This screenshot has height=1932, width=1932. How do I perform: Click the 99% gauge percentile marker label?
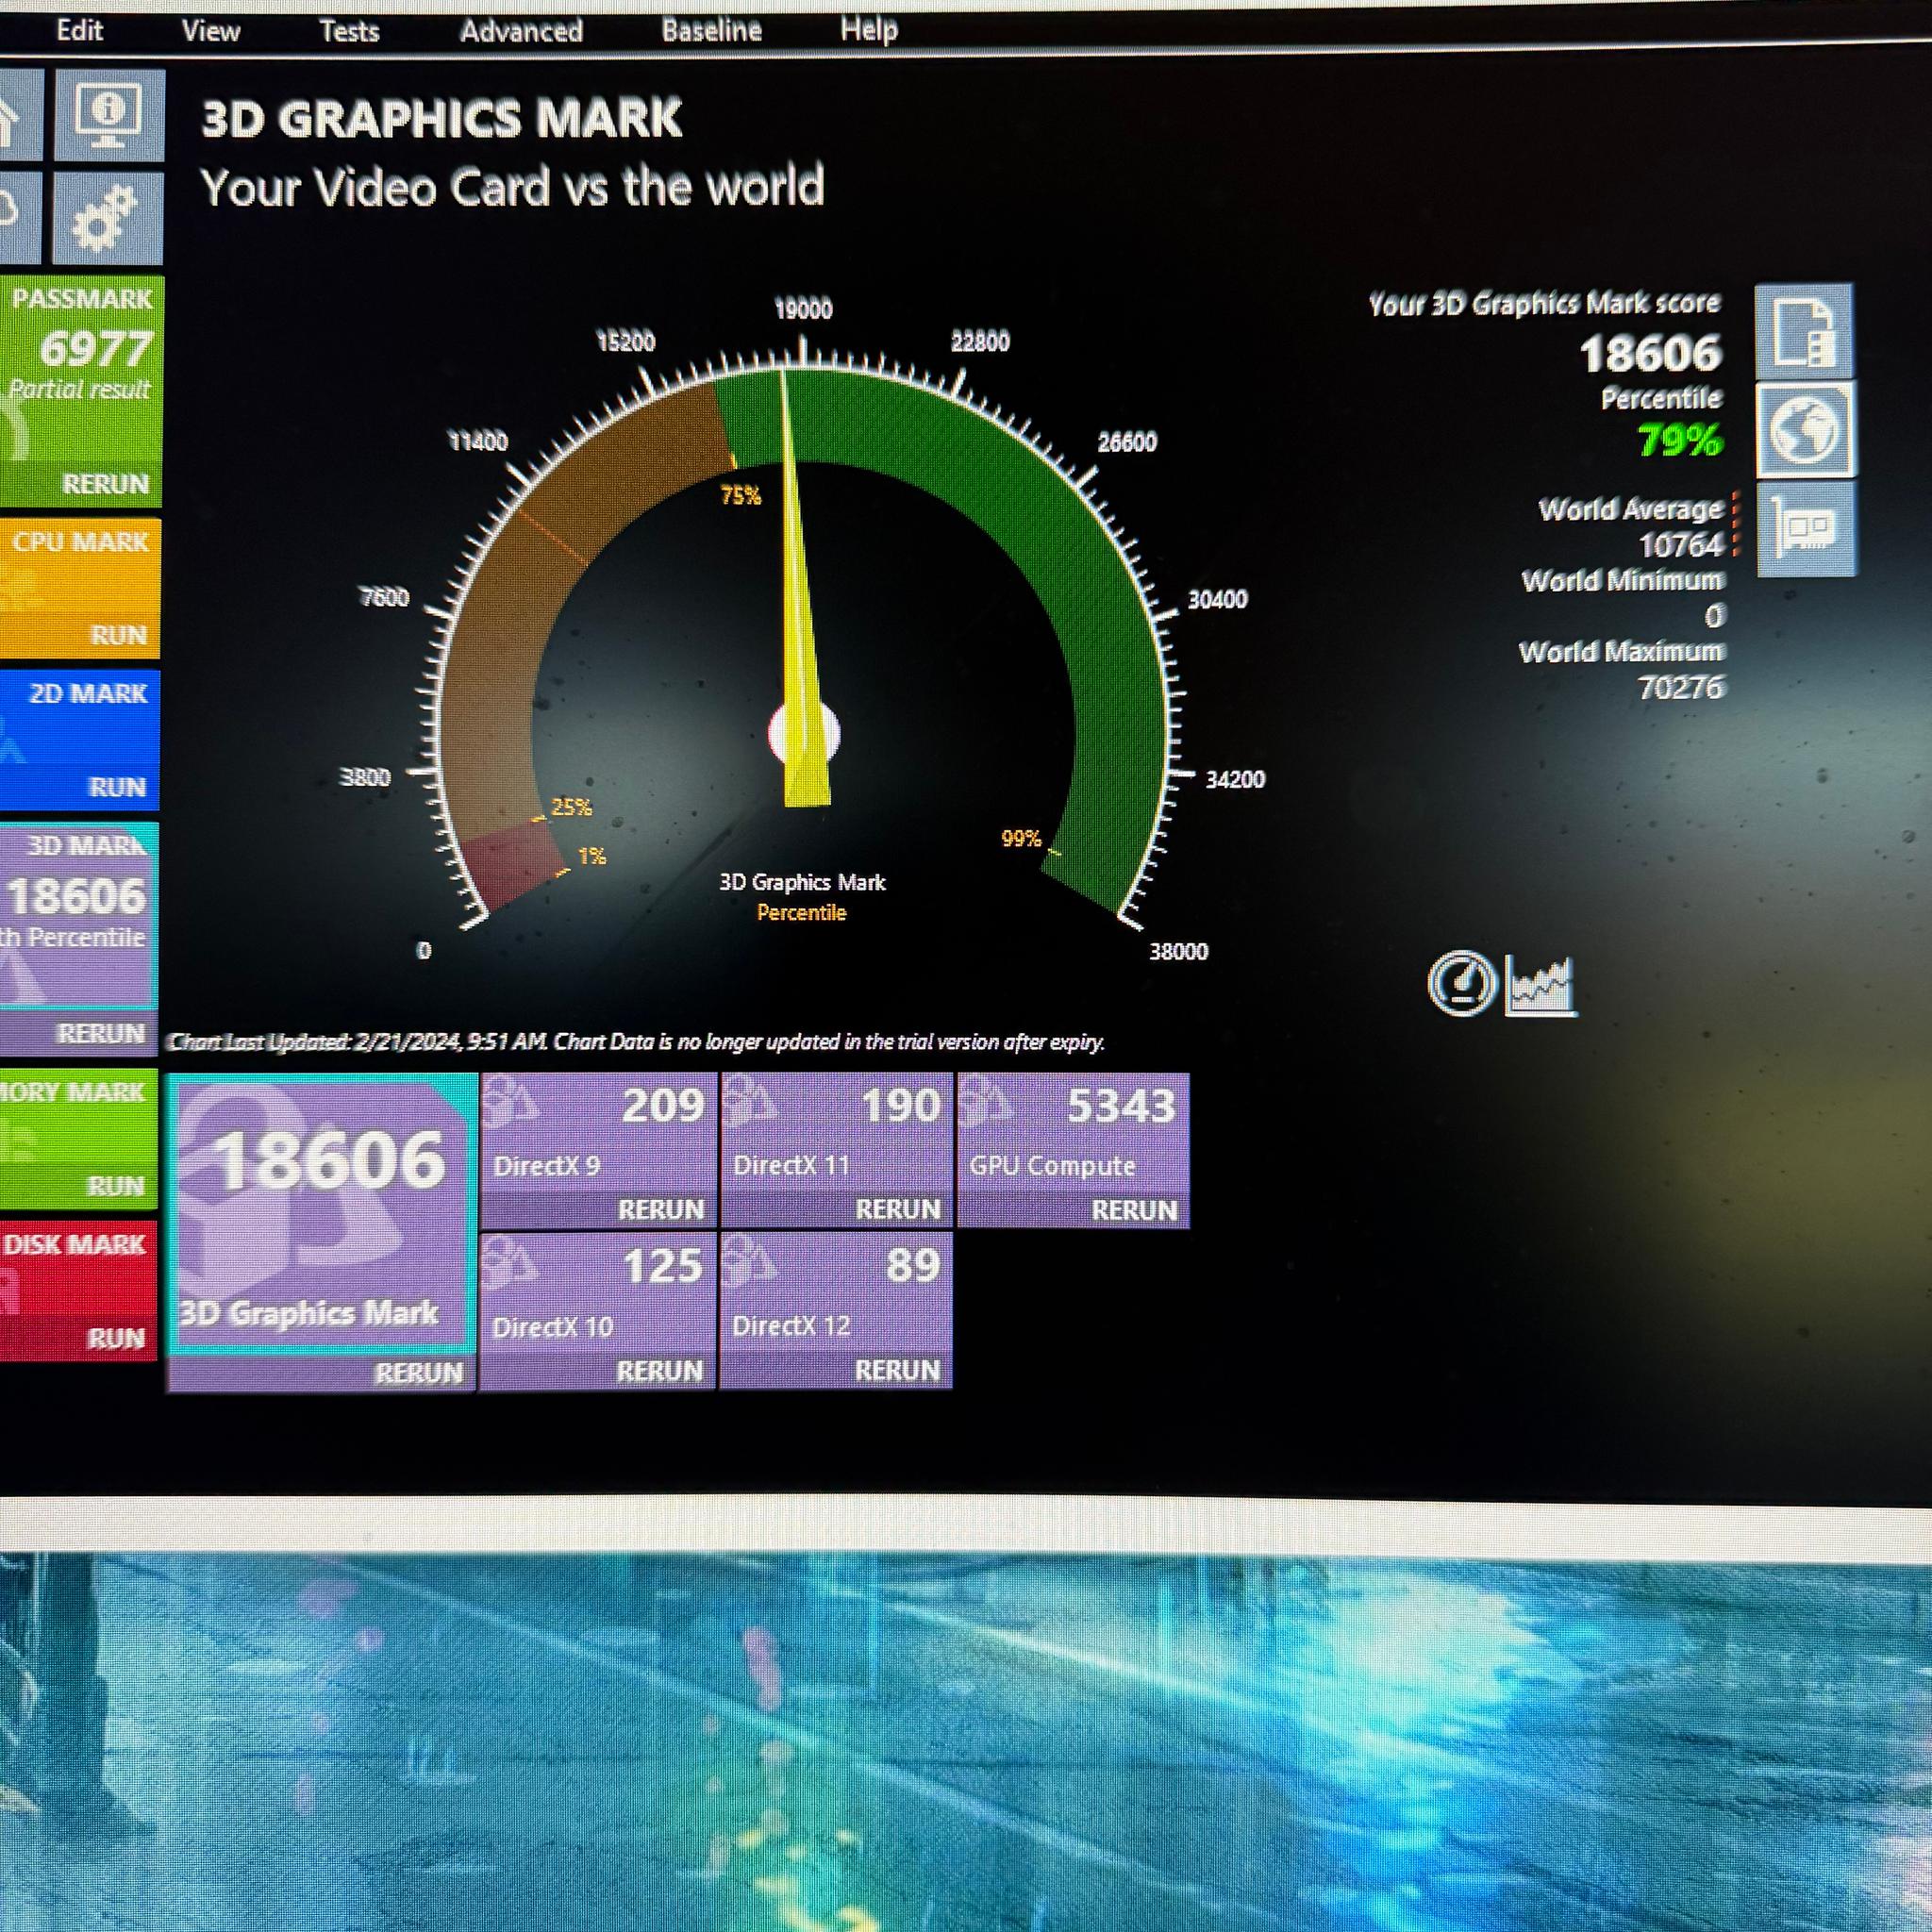coord(1021,838)
